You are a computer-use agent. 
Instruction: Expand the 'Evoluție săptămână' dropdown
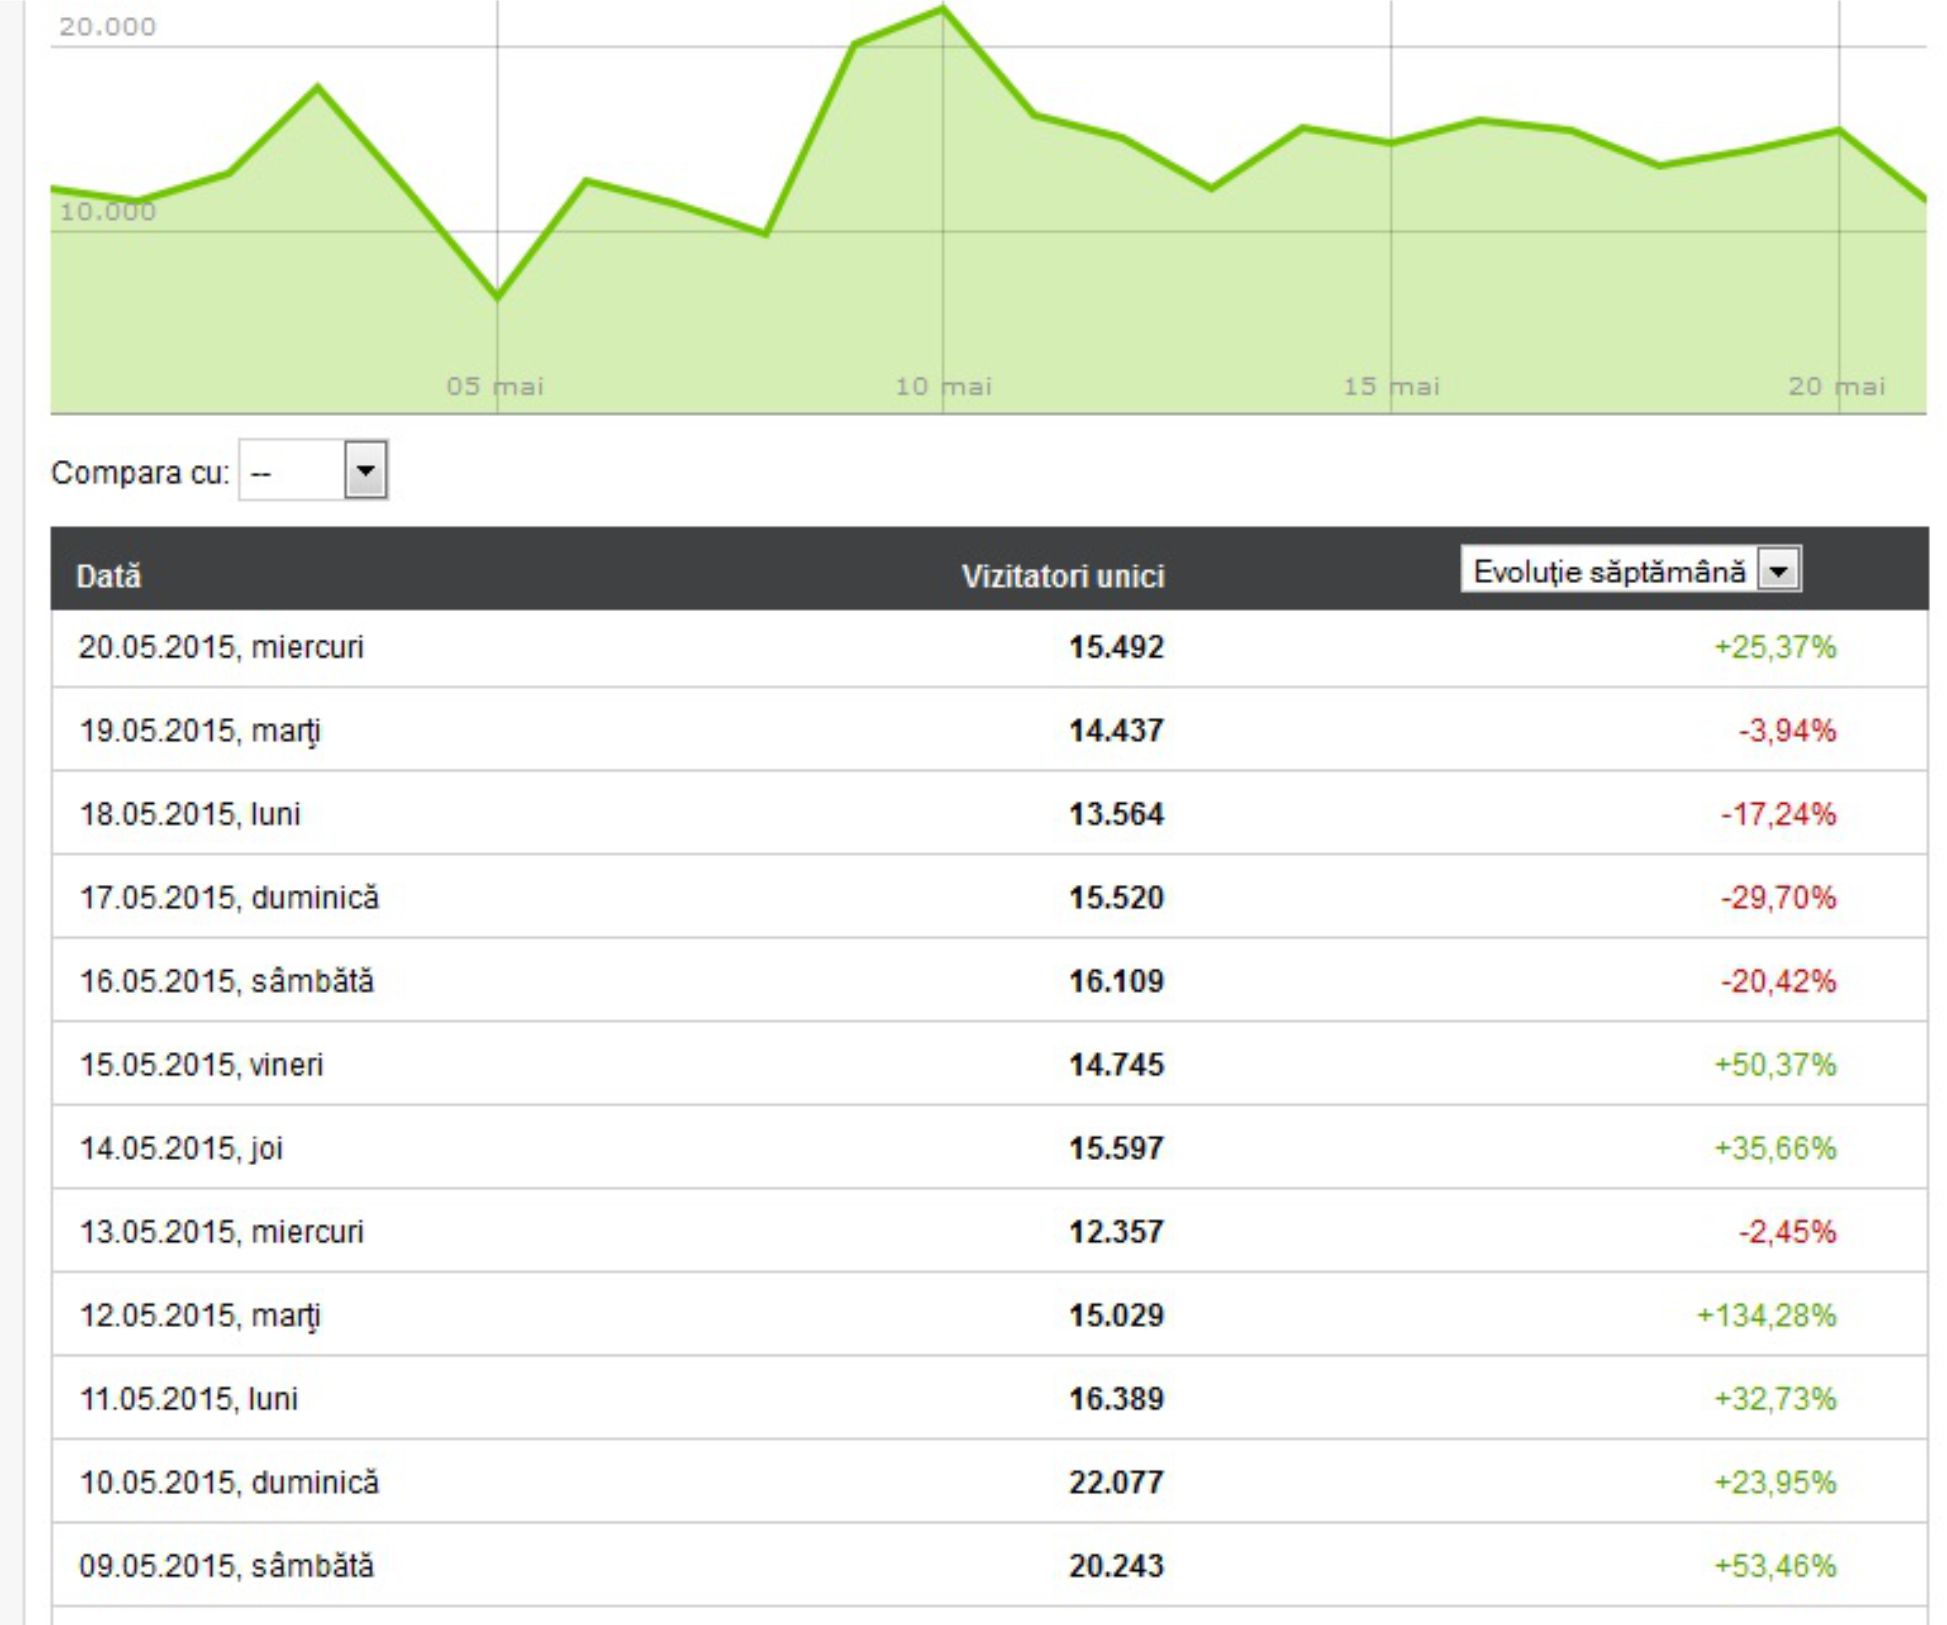click(1631, 570)
